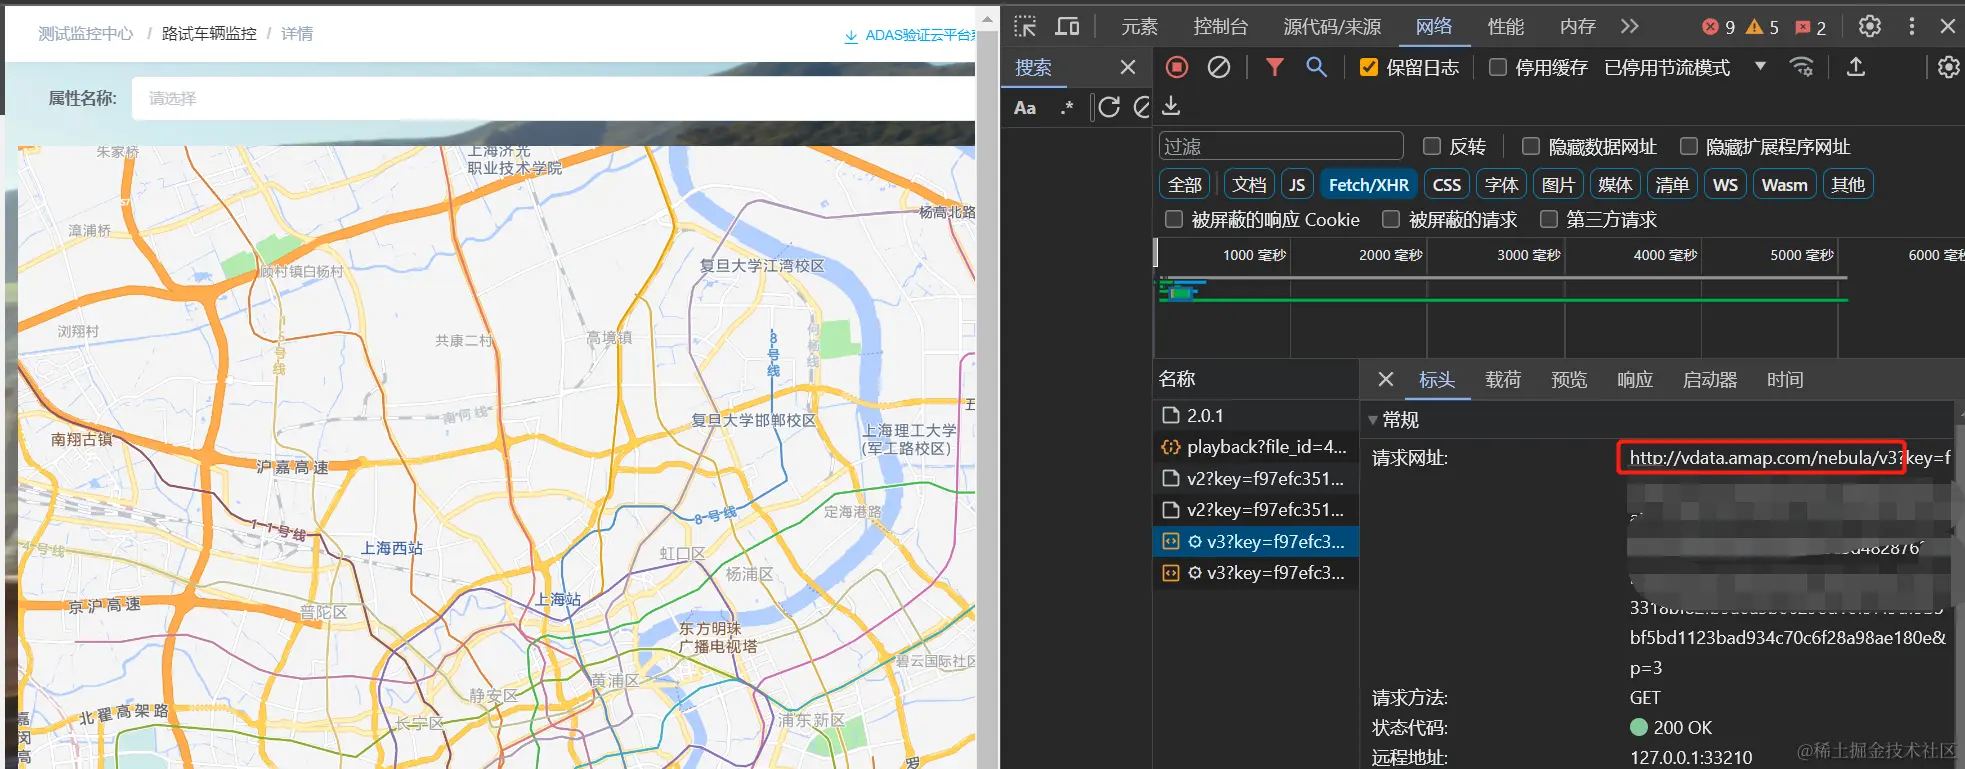Open the throttling mode dropdown
The height and width of the screenshot is (769, 1965).
point(1685,67)
